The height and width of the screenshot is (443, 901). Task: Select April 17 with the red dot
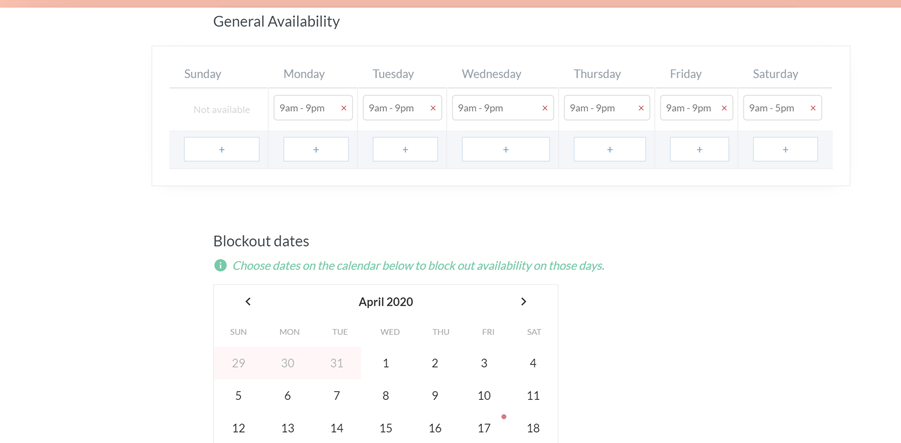pyautogui.click(x=484, y=428)
